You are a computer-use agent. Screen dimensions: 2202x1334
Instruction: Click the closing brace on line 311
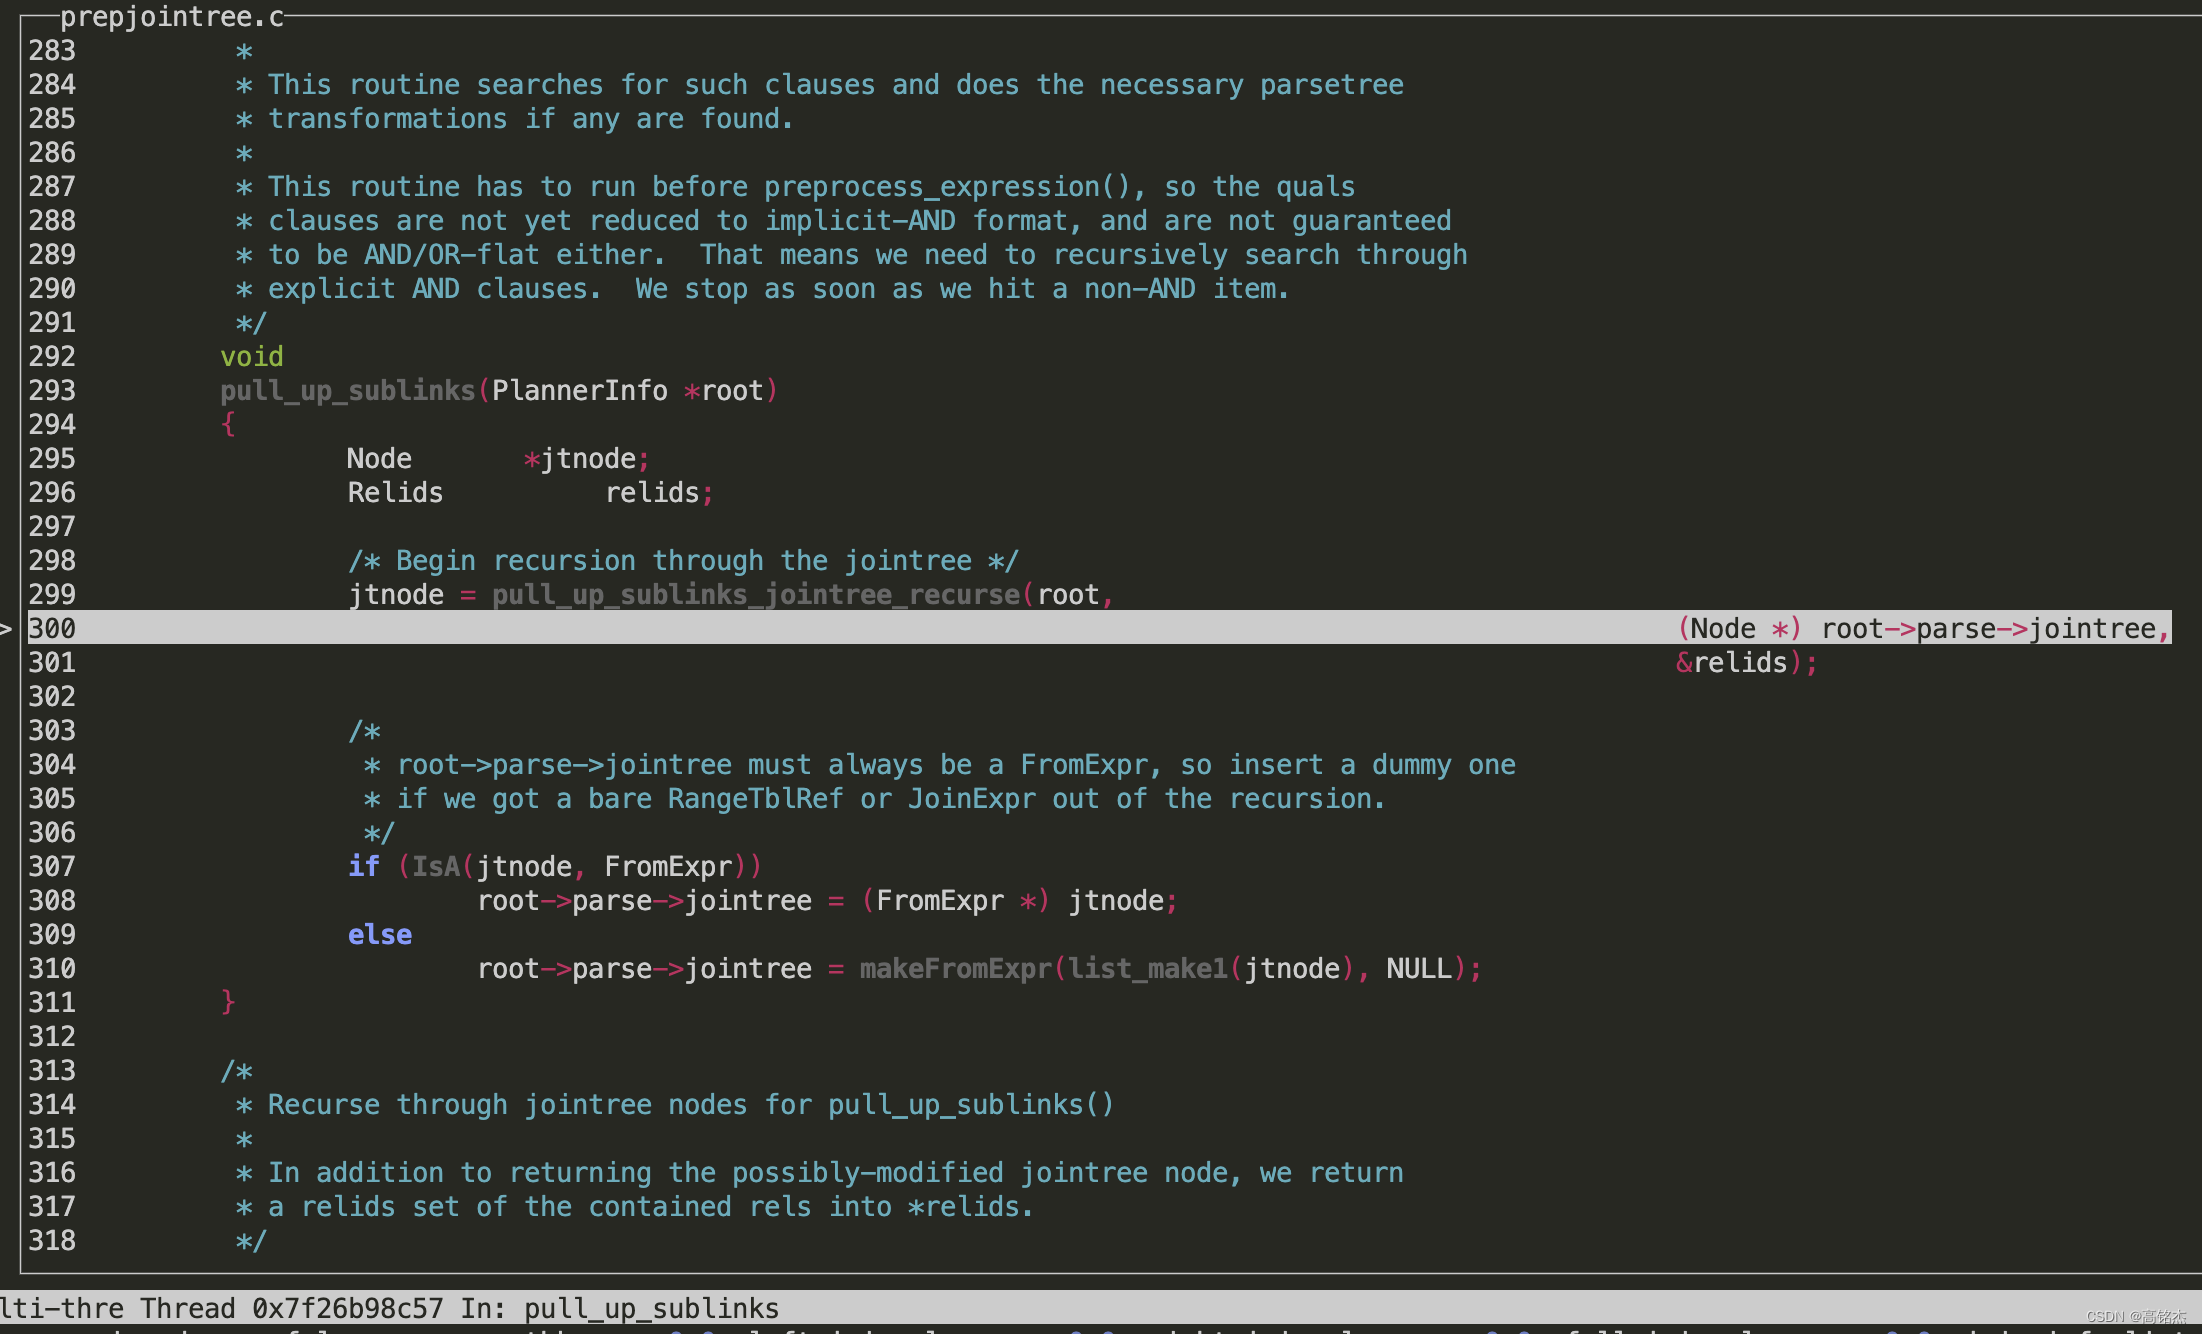tap(228, 1002)
